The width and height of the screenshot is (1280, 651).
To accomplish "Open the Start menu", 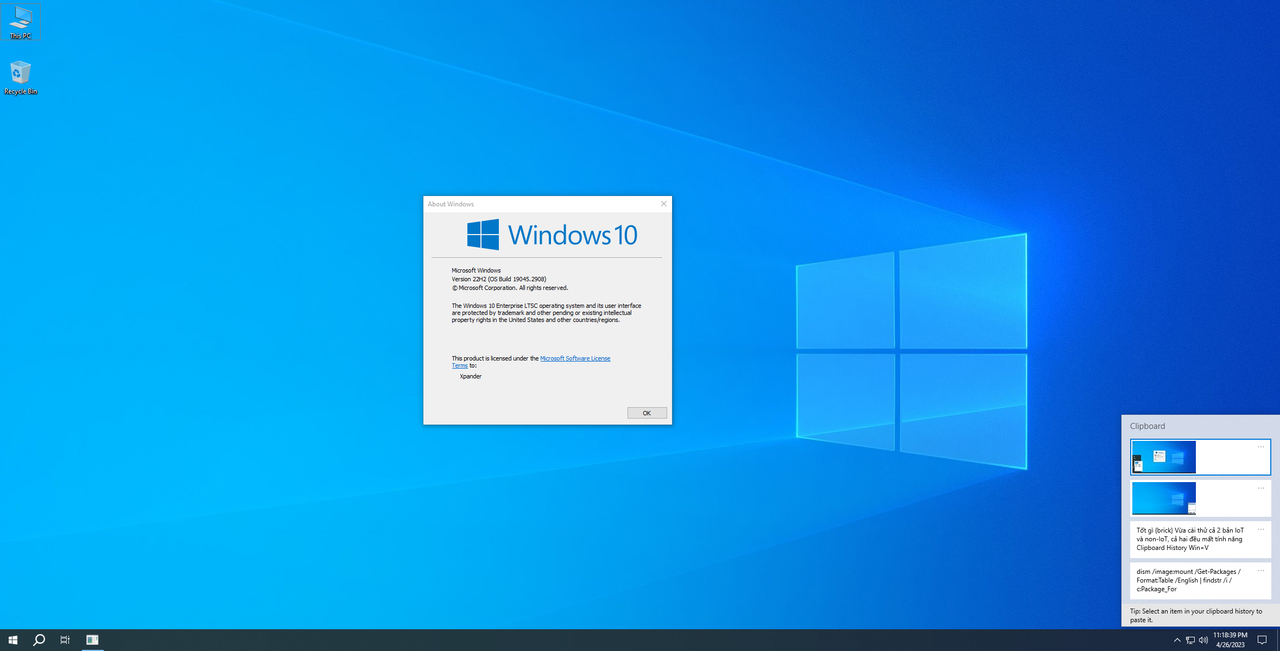I will pyautogui.click(x=13, y=640).
